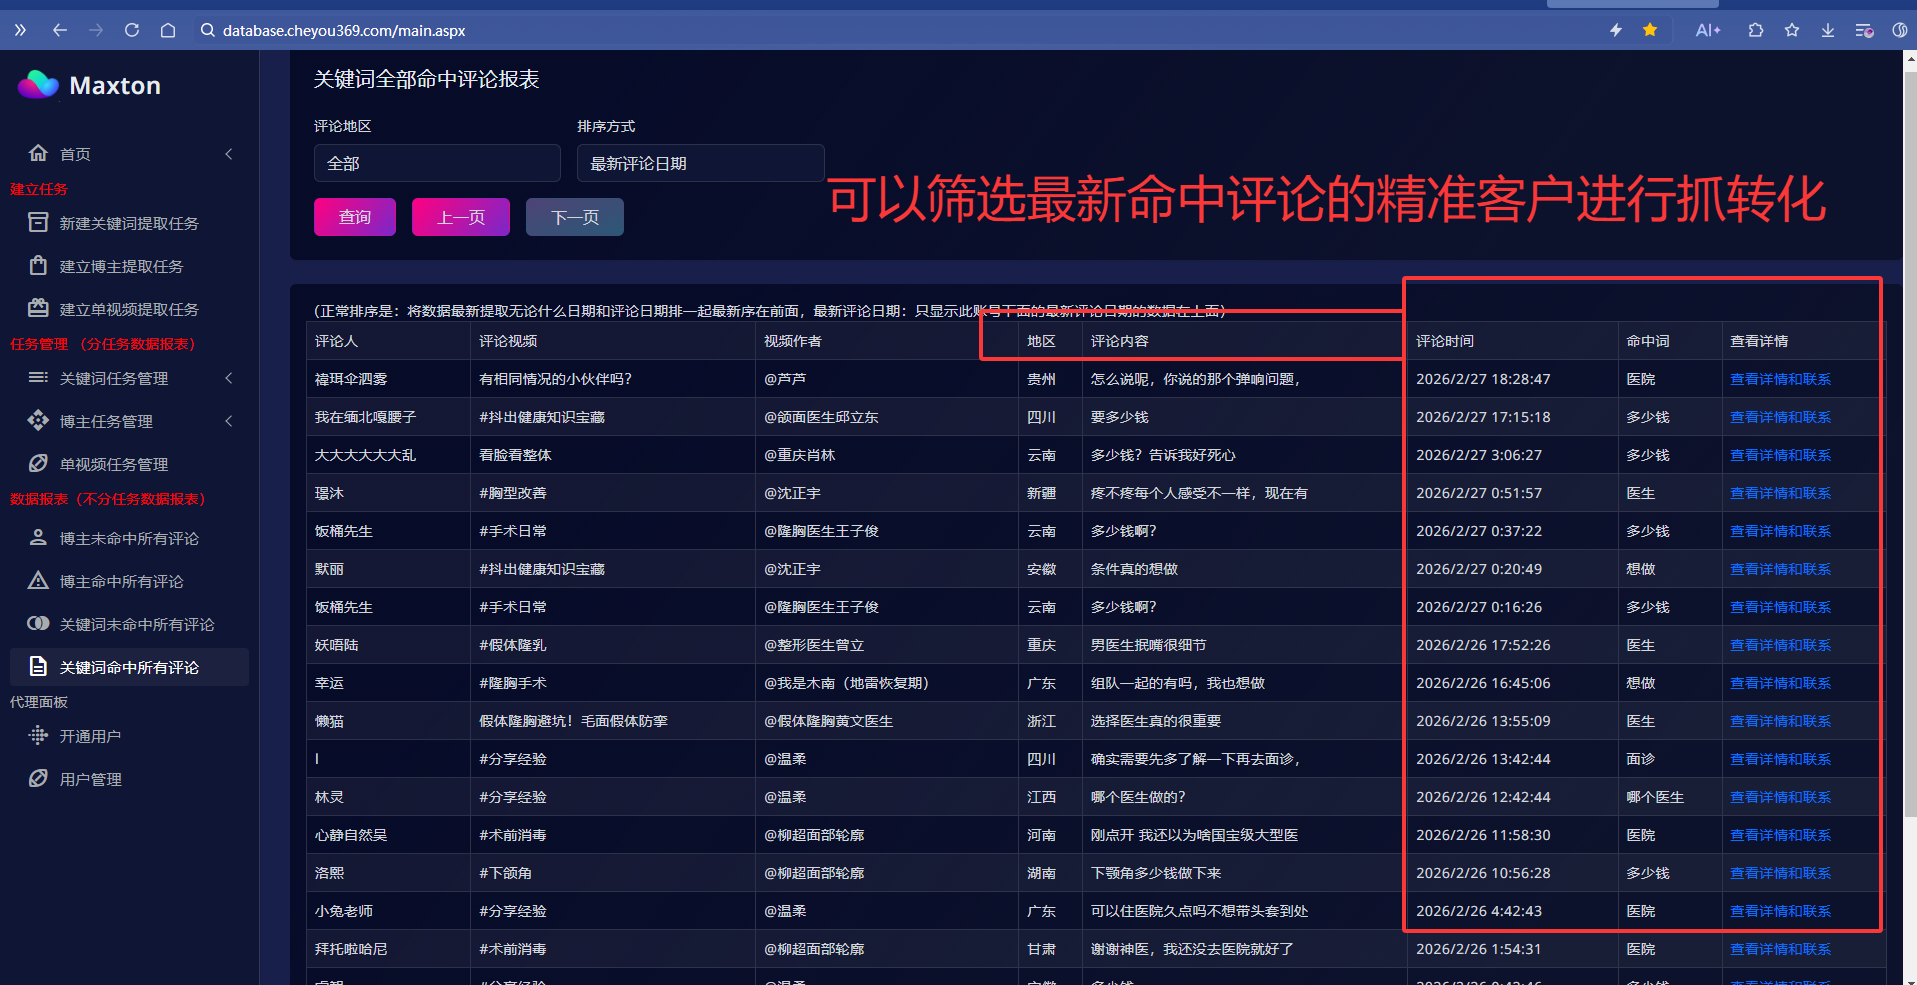Screen dimensions: 1917x985
Task: Click the browser extensions puzzle icon
Action: coord(1755,30)
